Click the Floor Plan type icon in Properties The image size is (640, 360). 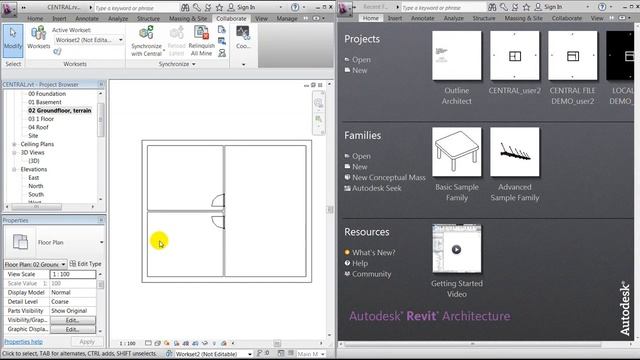click(20, 242)
